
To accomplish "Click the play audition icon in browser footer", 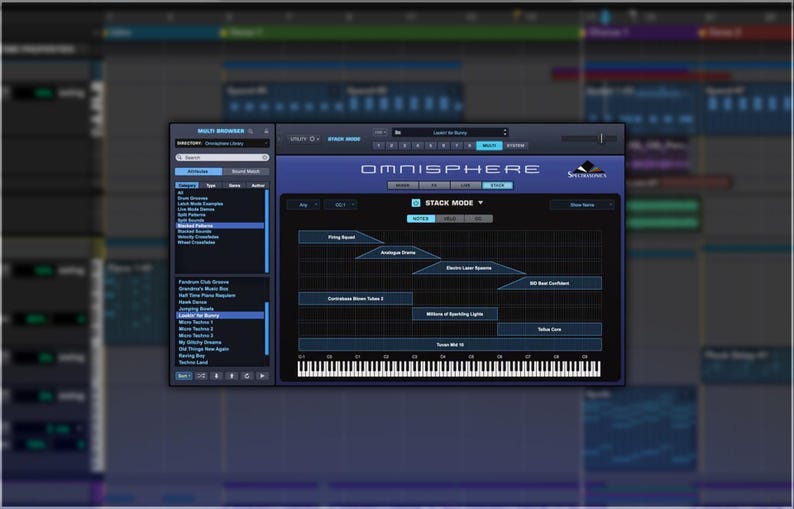I will click(262, 376).
